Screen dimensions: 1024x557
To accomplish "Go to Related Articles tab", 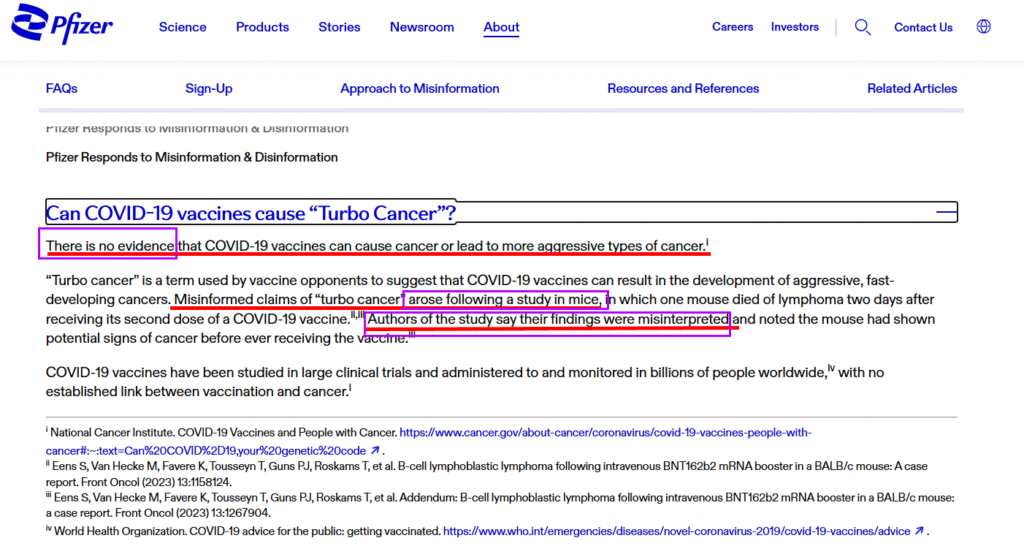I will (912, 88).
